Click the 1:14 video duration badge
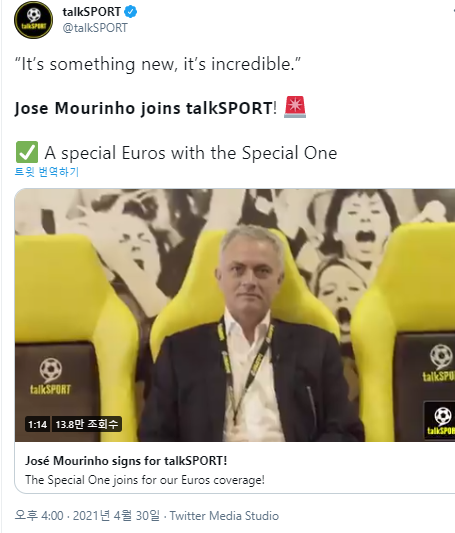The width and height of the screenshot is (455, 533). [37, 424]
